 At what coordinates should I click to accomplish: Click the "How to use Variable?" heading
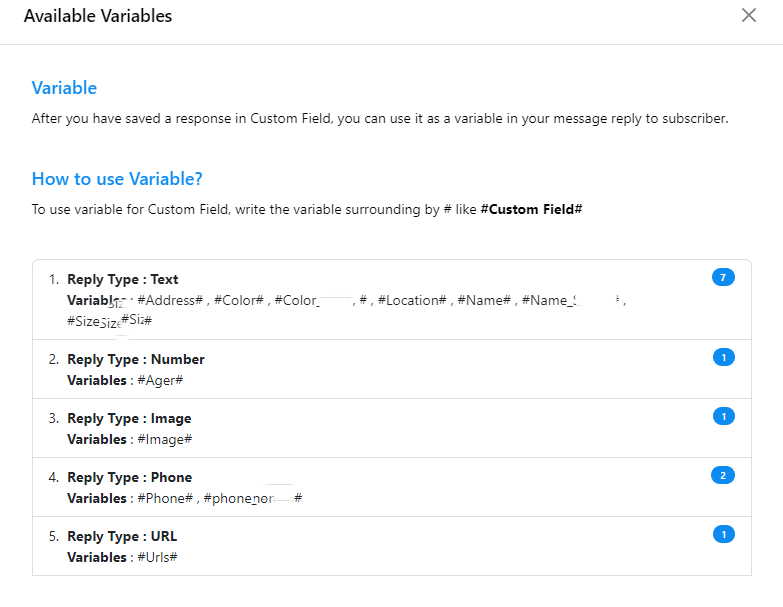point(117,179)
